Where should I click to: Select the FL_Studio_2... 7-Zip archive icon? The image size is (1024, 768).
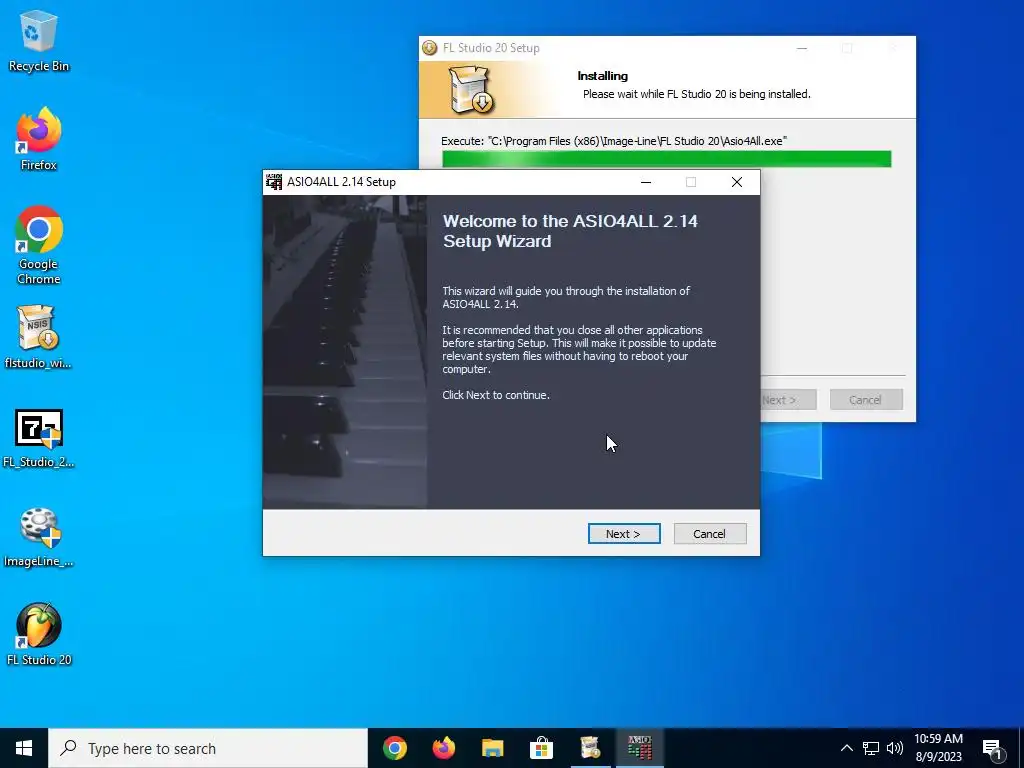click(39, 438)
